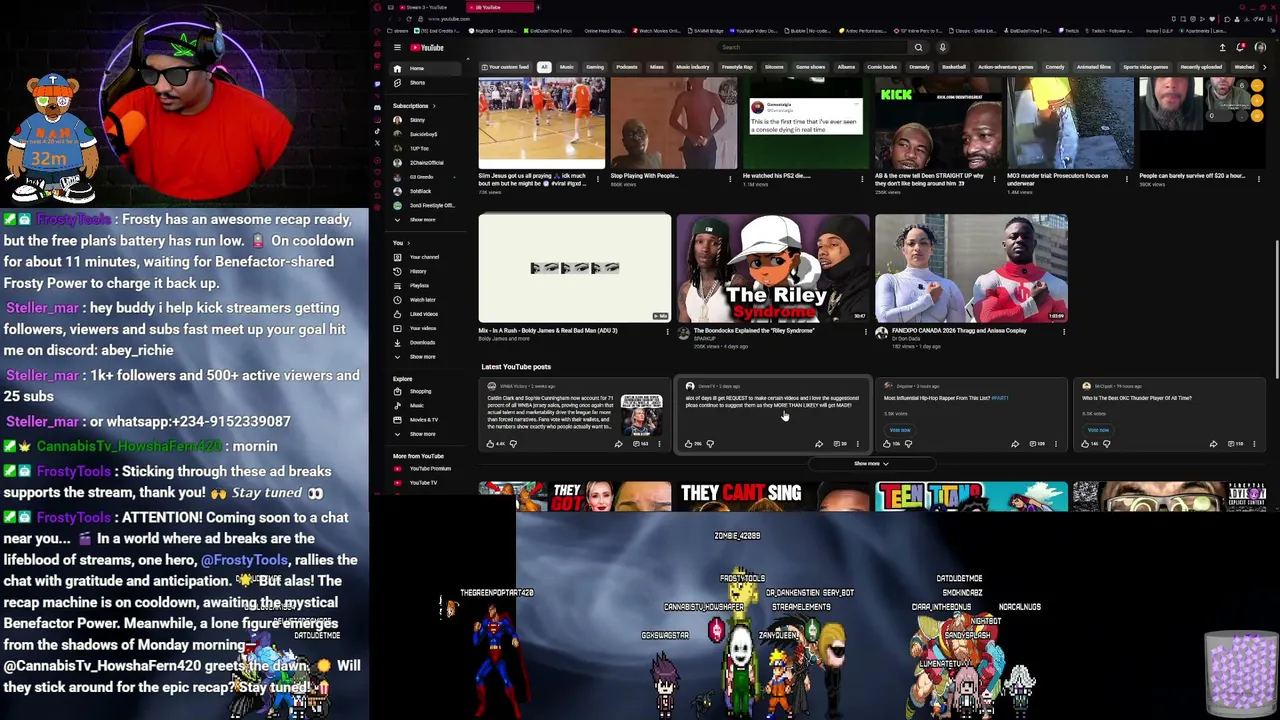The width and height of the screenshot is (1280, 720).
Task: Open the Nightbot Dashboard bookmark
Action: [x=492, y=31]
